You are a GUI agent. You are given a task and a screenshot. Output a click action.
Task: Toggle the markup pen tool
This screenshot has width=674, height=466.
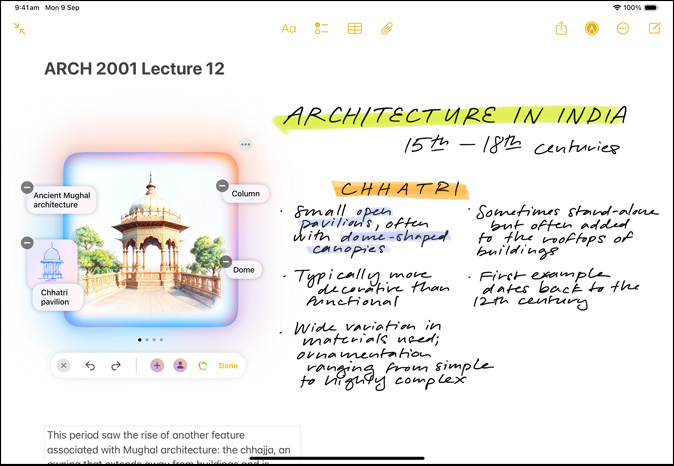(x=592, y=29)
